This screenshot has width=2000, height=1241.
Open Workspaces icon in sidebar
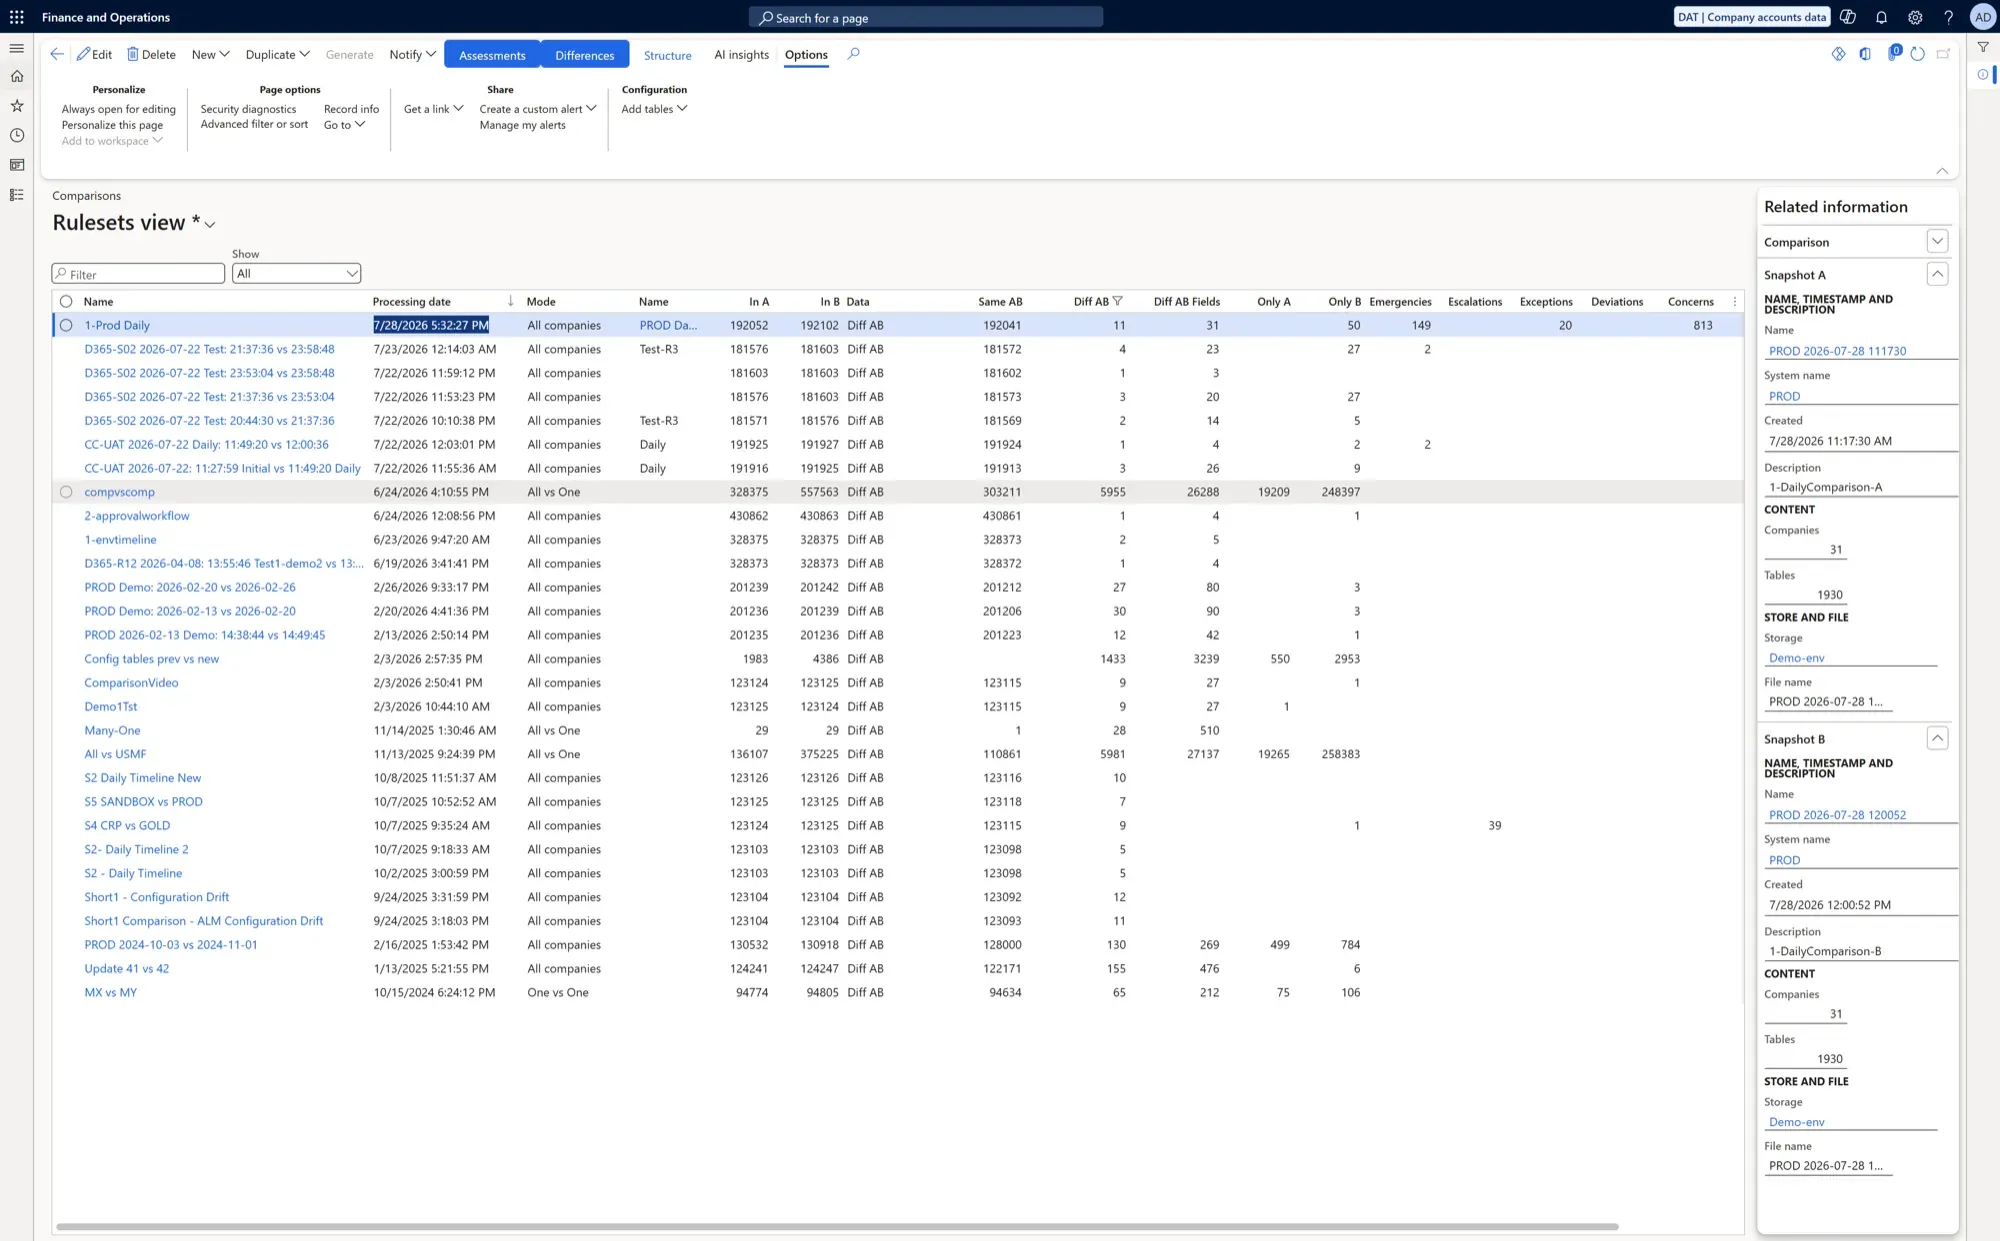tap(16, 165)
